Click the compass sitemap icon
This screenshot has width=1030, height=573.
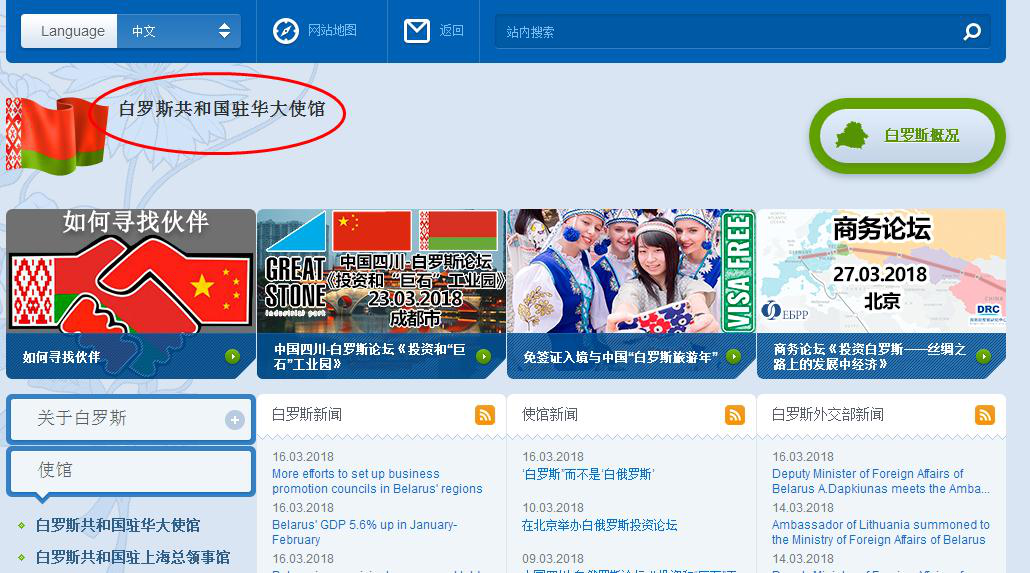[286, 31]
